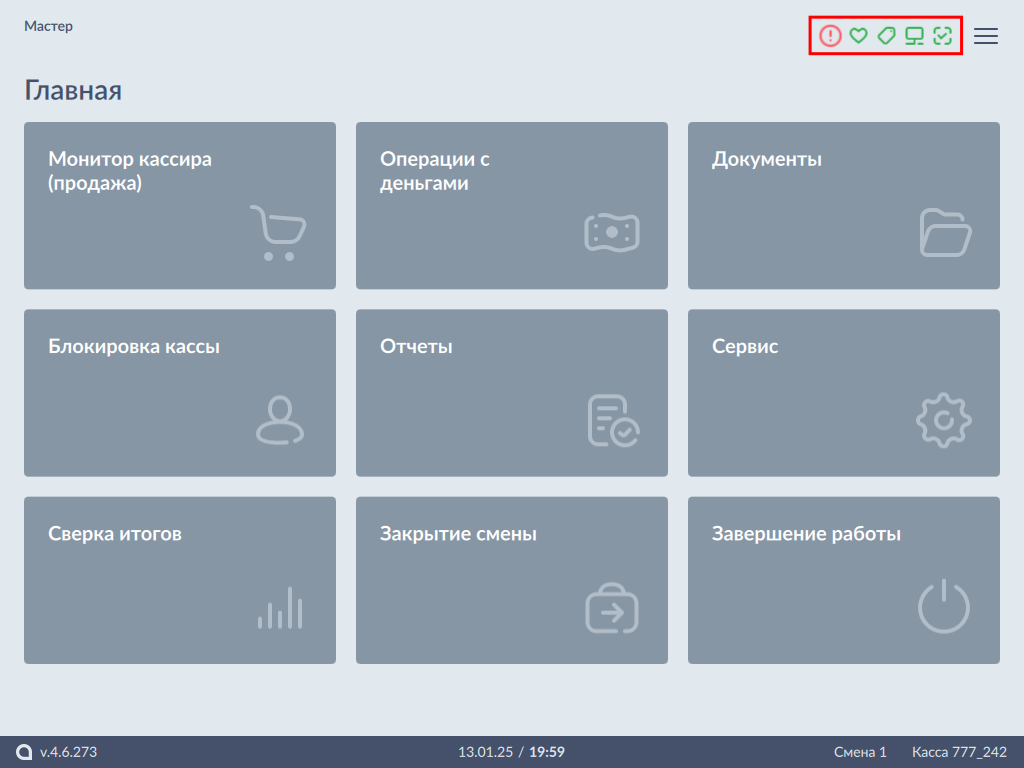Click the Смена 1 label in footer
Screen dimensions: 1024x768
coord(860,752)
